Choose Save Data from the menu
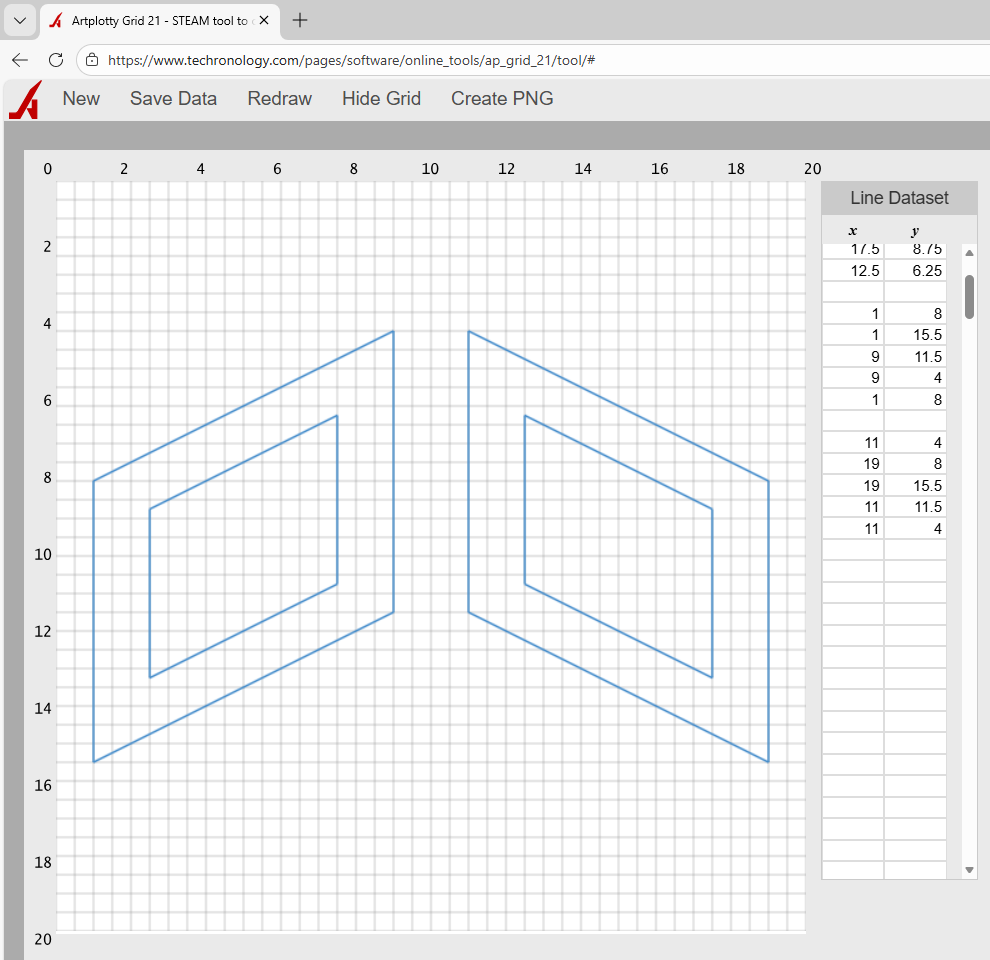990x960 pixels. (x=173, y=98)
